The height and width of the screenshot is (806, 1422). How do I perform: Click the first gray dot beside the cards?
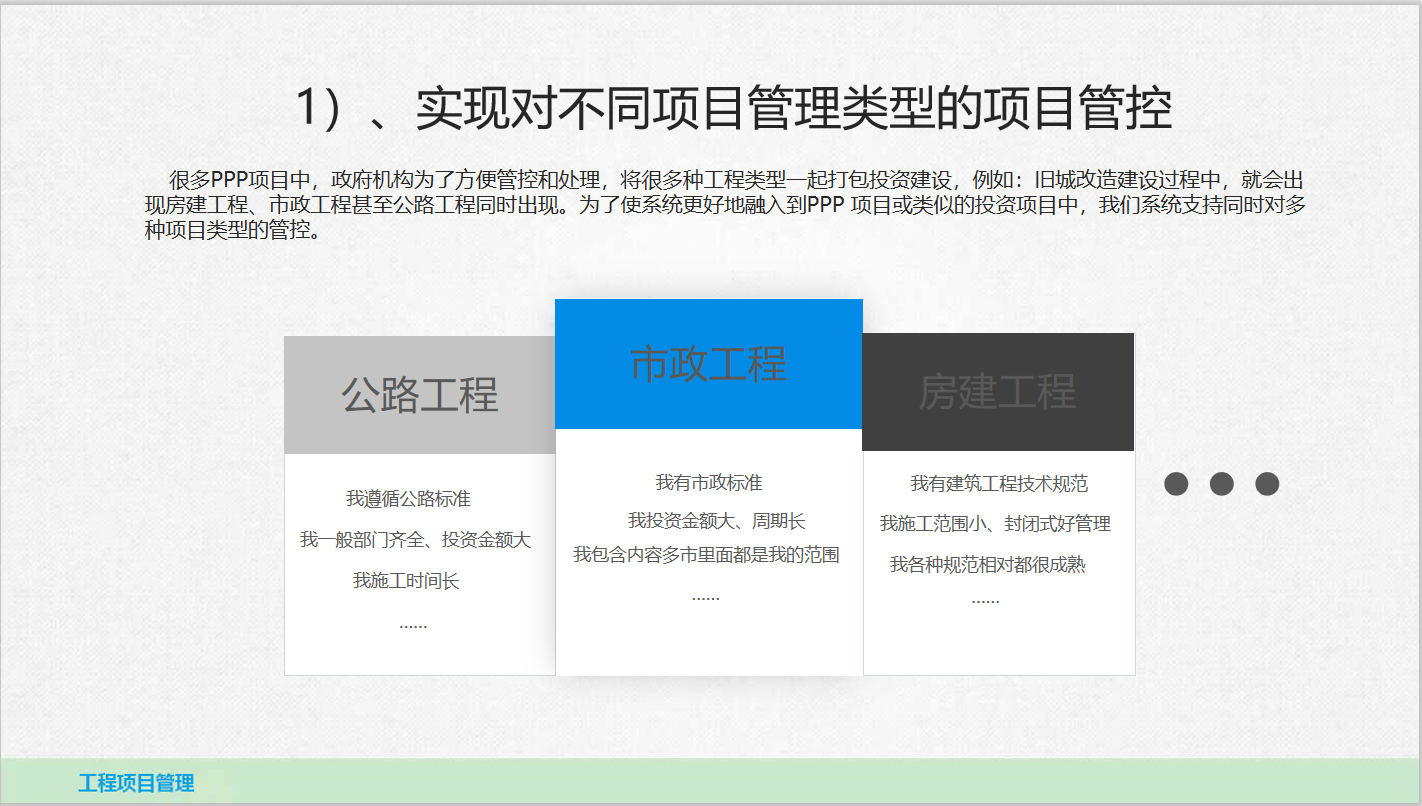click(1176, 484)
